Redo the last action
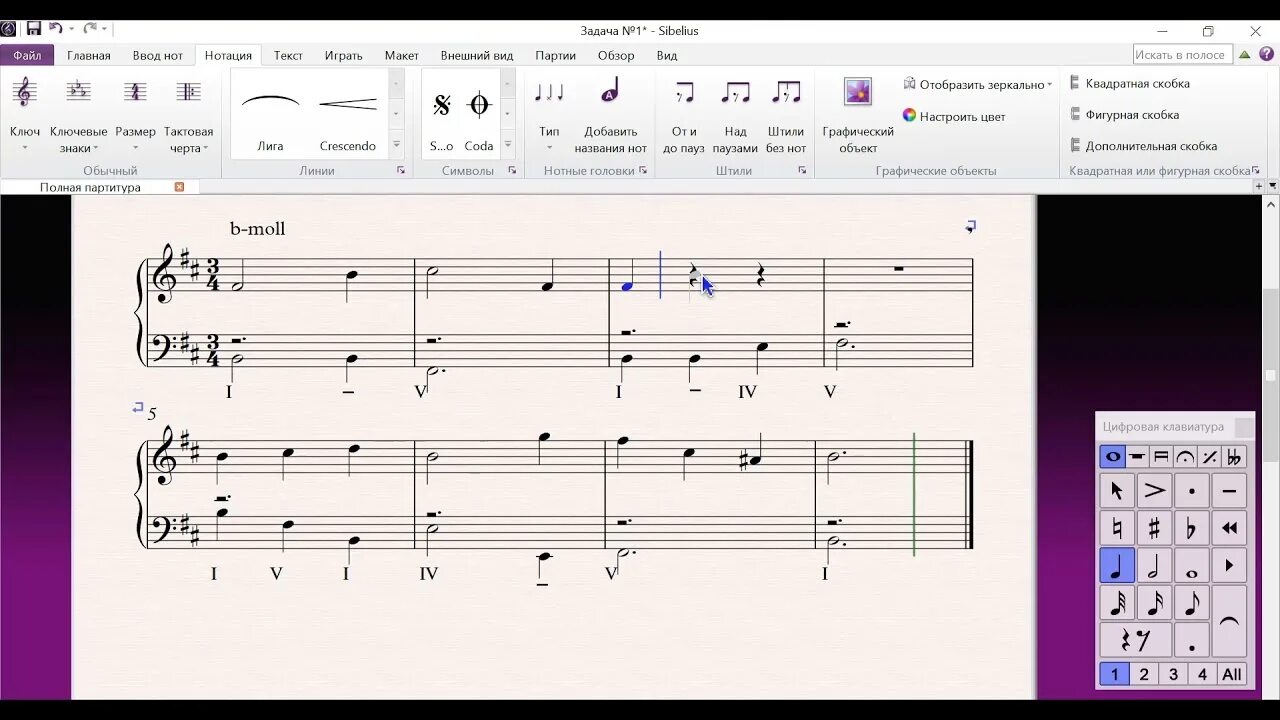Image resolution: width=1280 pixels, height=720 pixels. (91, 29)
